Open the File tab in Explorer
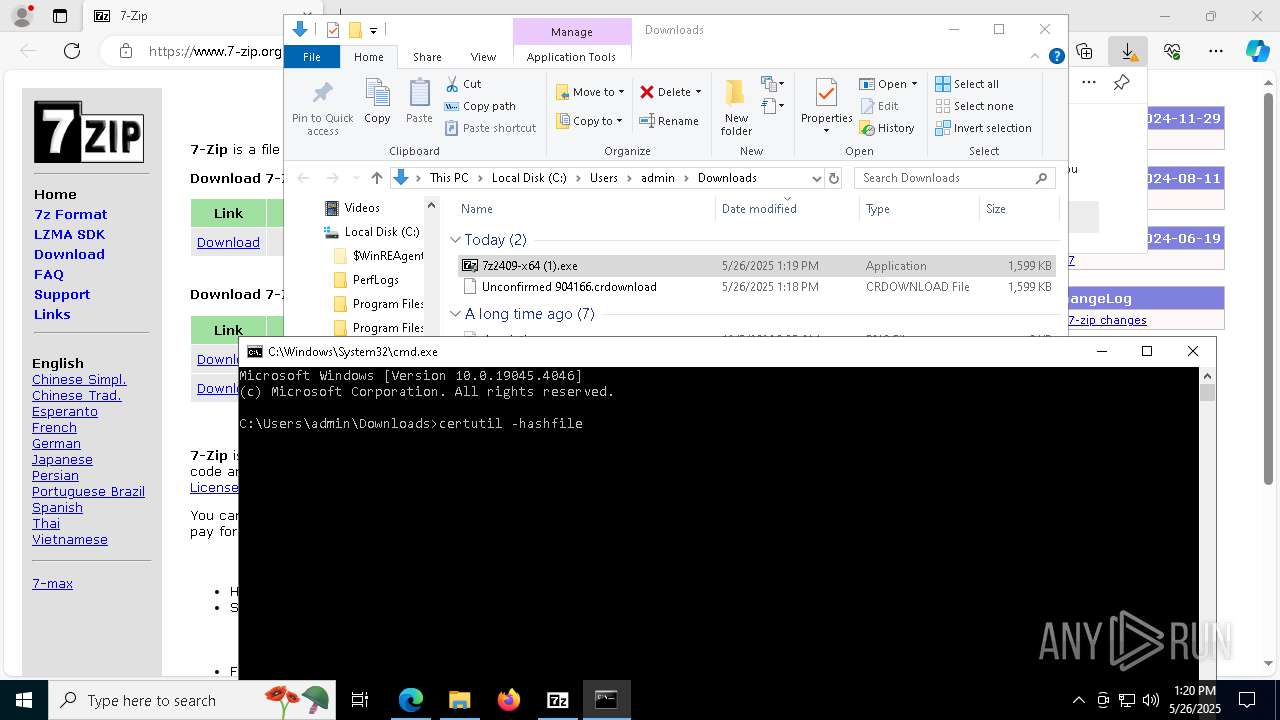The image size is (1280, 720). coord(312,57)
